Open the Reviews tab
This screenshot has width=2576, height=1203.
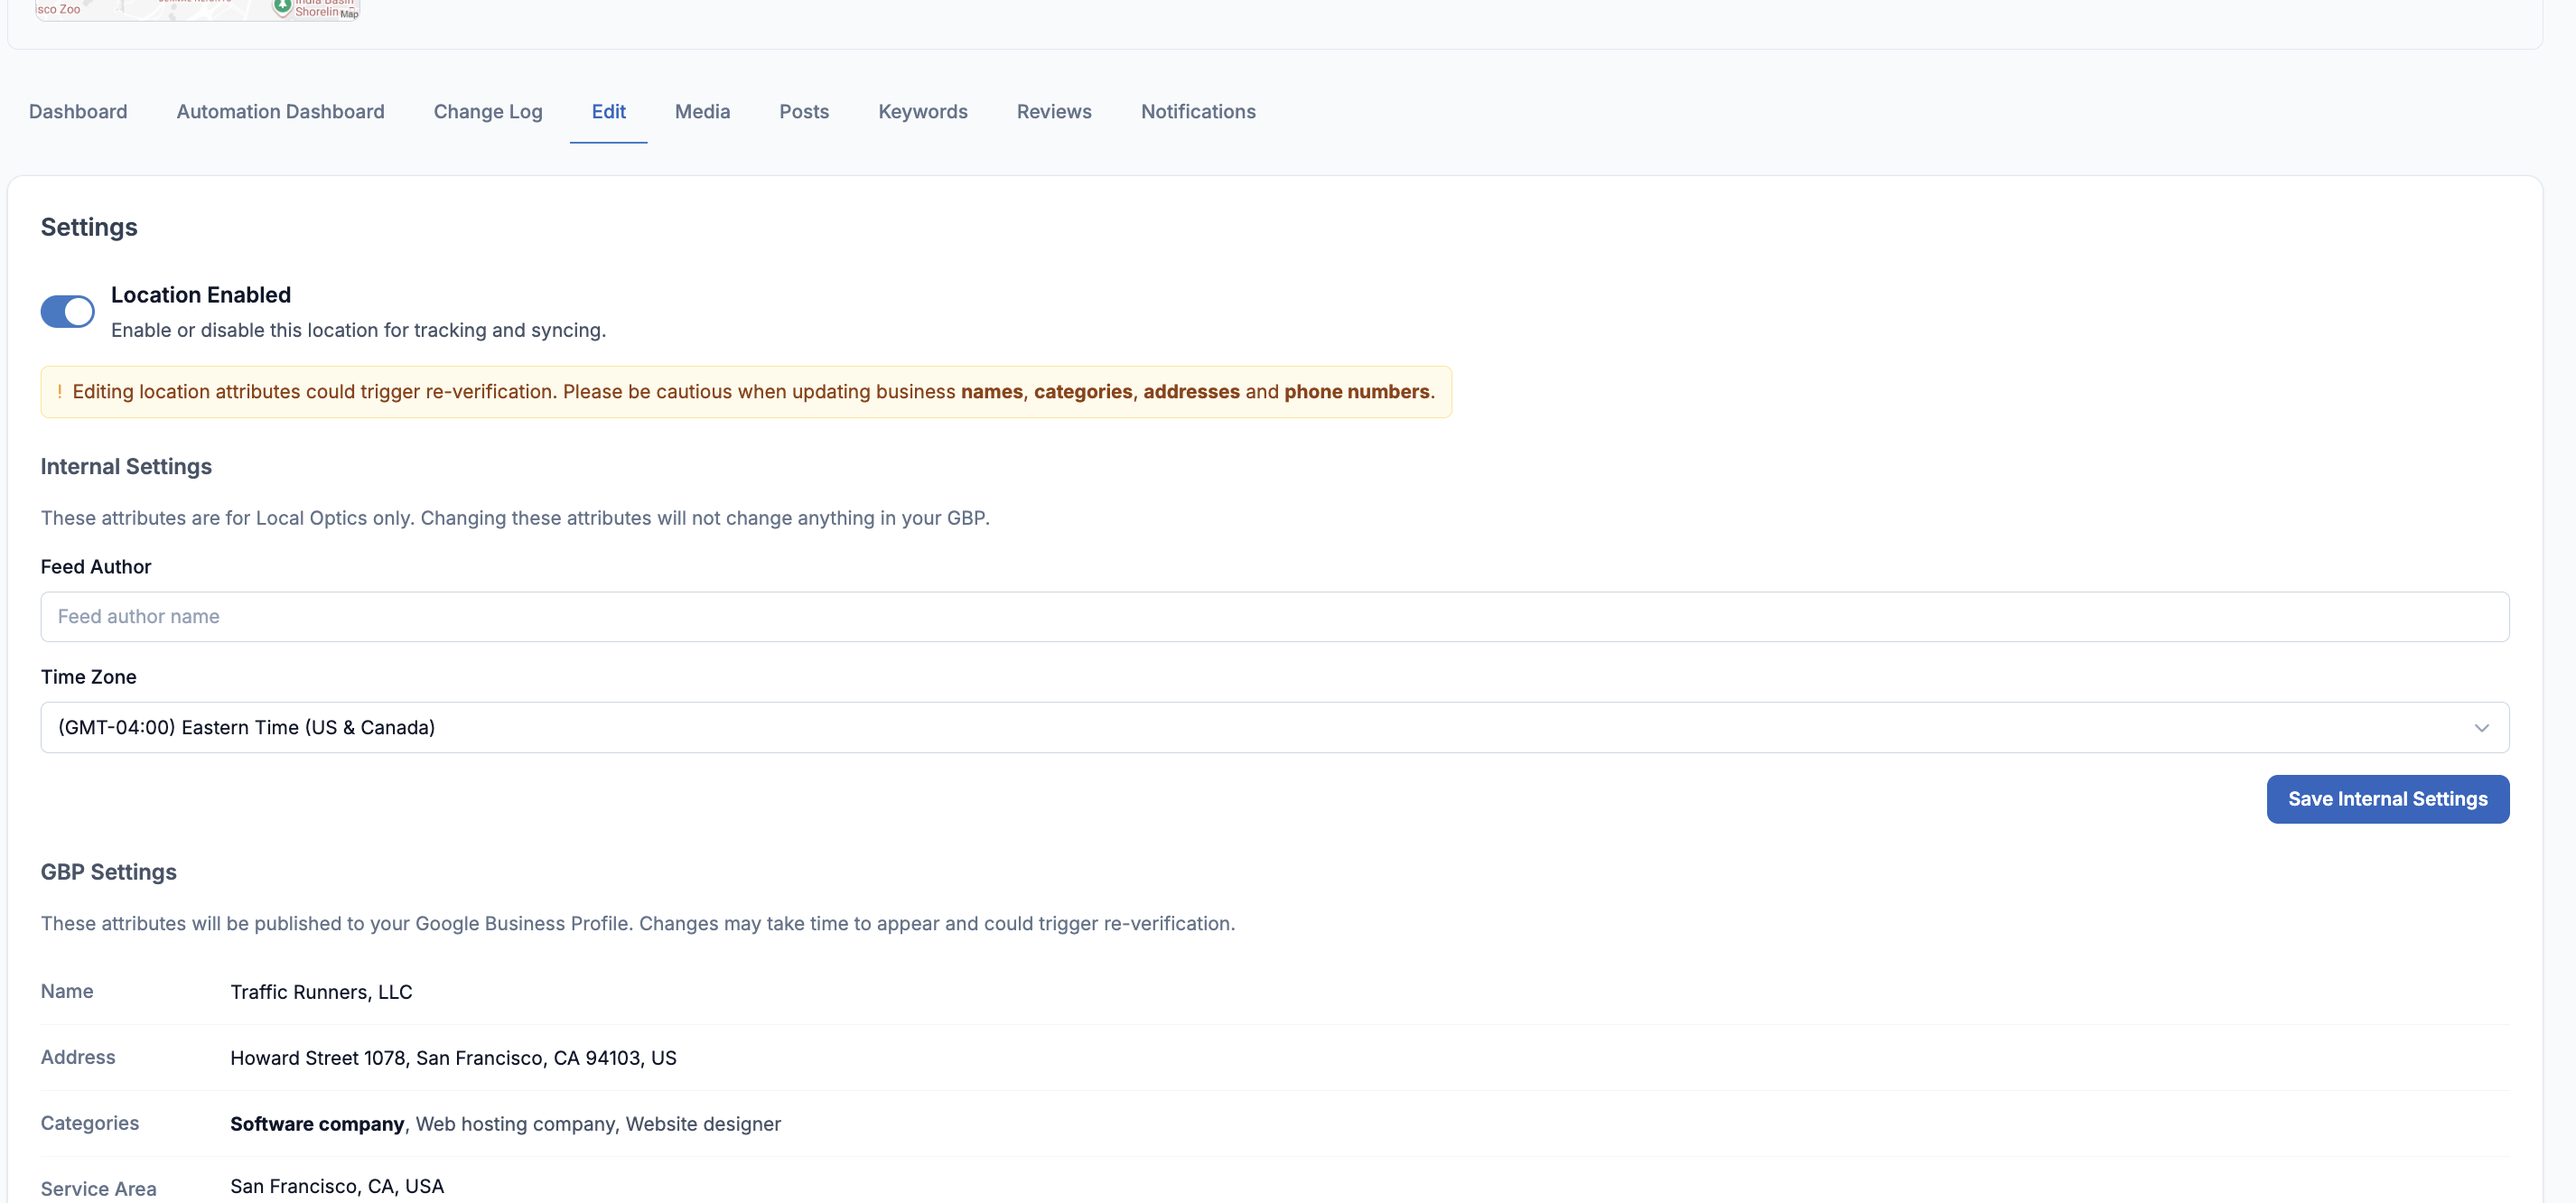[x=1053, y=112]
